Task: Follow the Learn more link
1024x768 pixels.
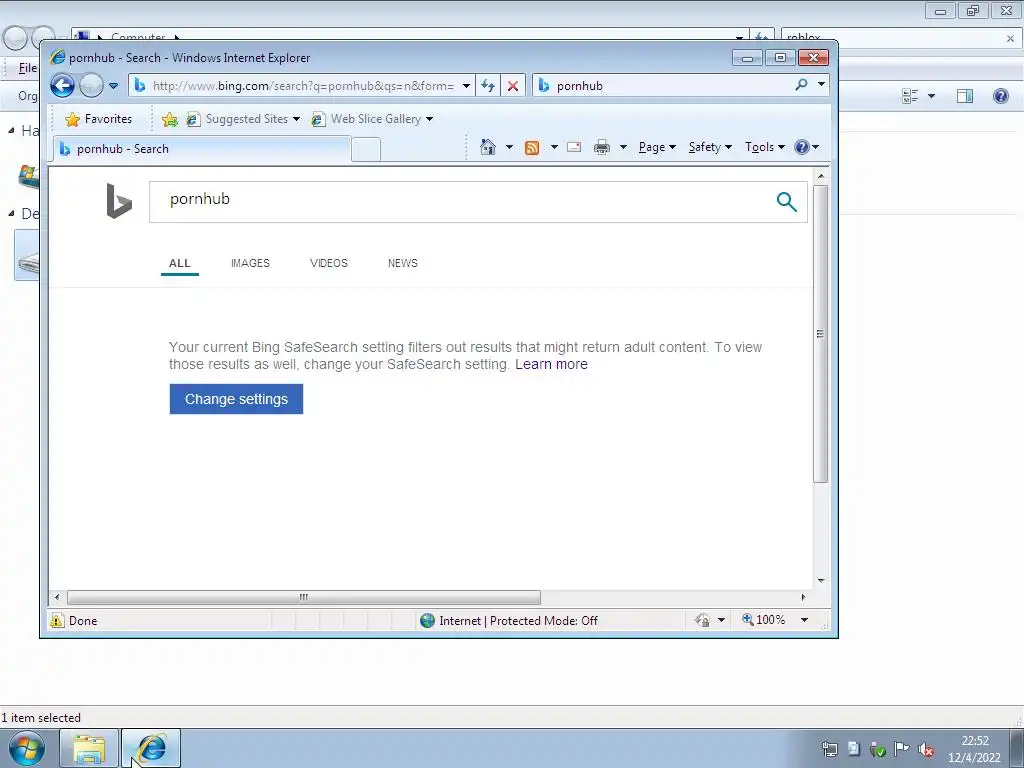Action: pos(551,364)
